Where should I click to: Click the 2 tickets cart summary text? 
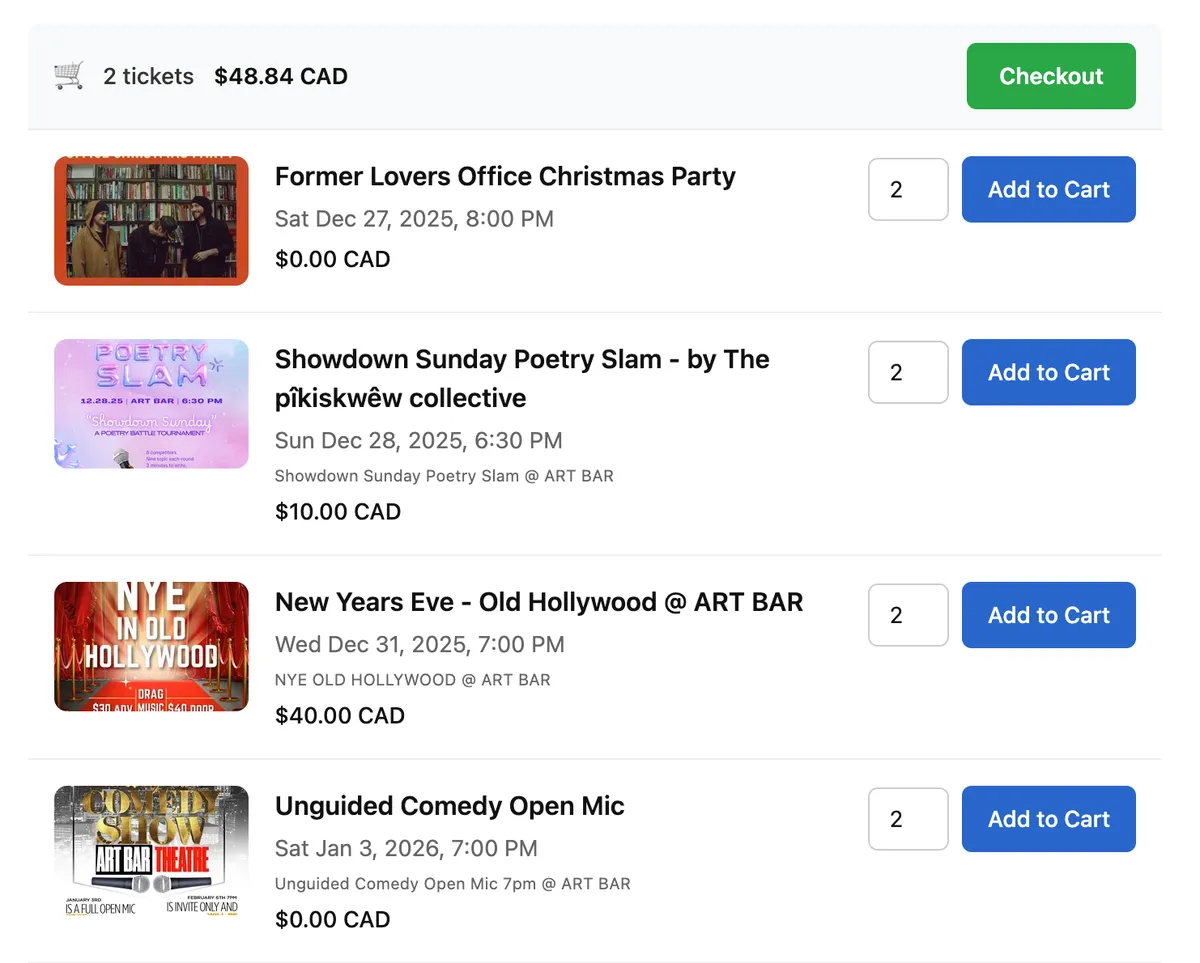(x=149, y=76)
